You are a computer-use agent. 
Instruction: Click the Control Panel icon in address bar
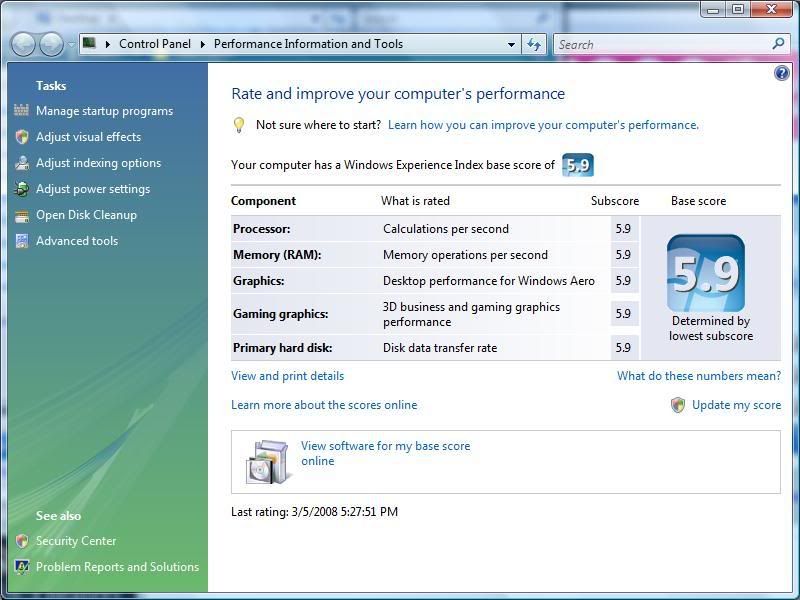[x=89, y=43]
